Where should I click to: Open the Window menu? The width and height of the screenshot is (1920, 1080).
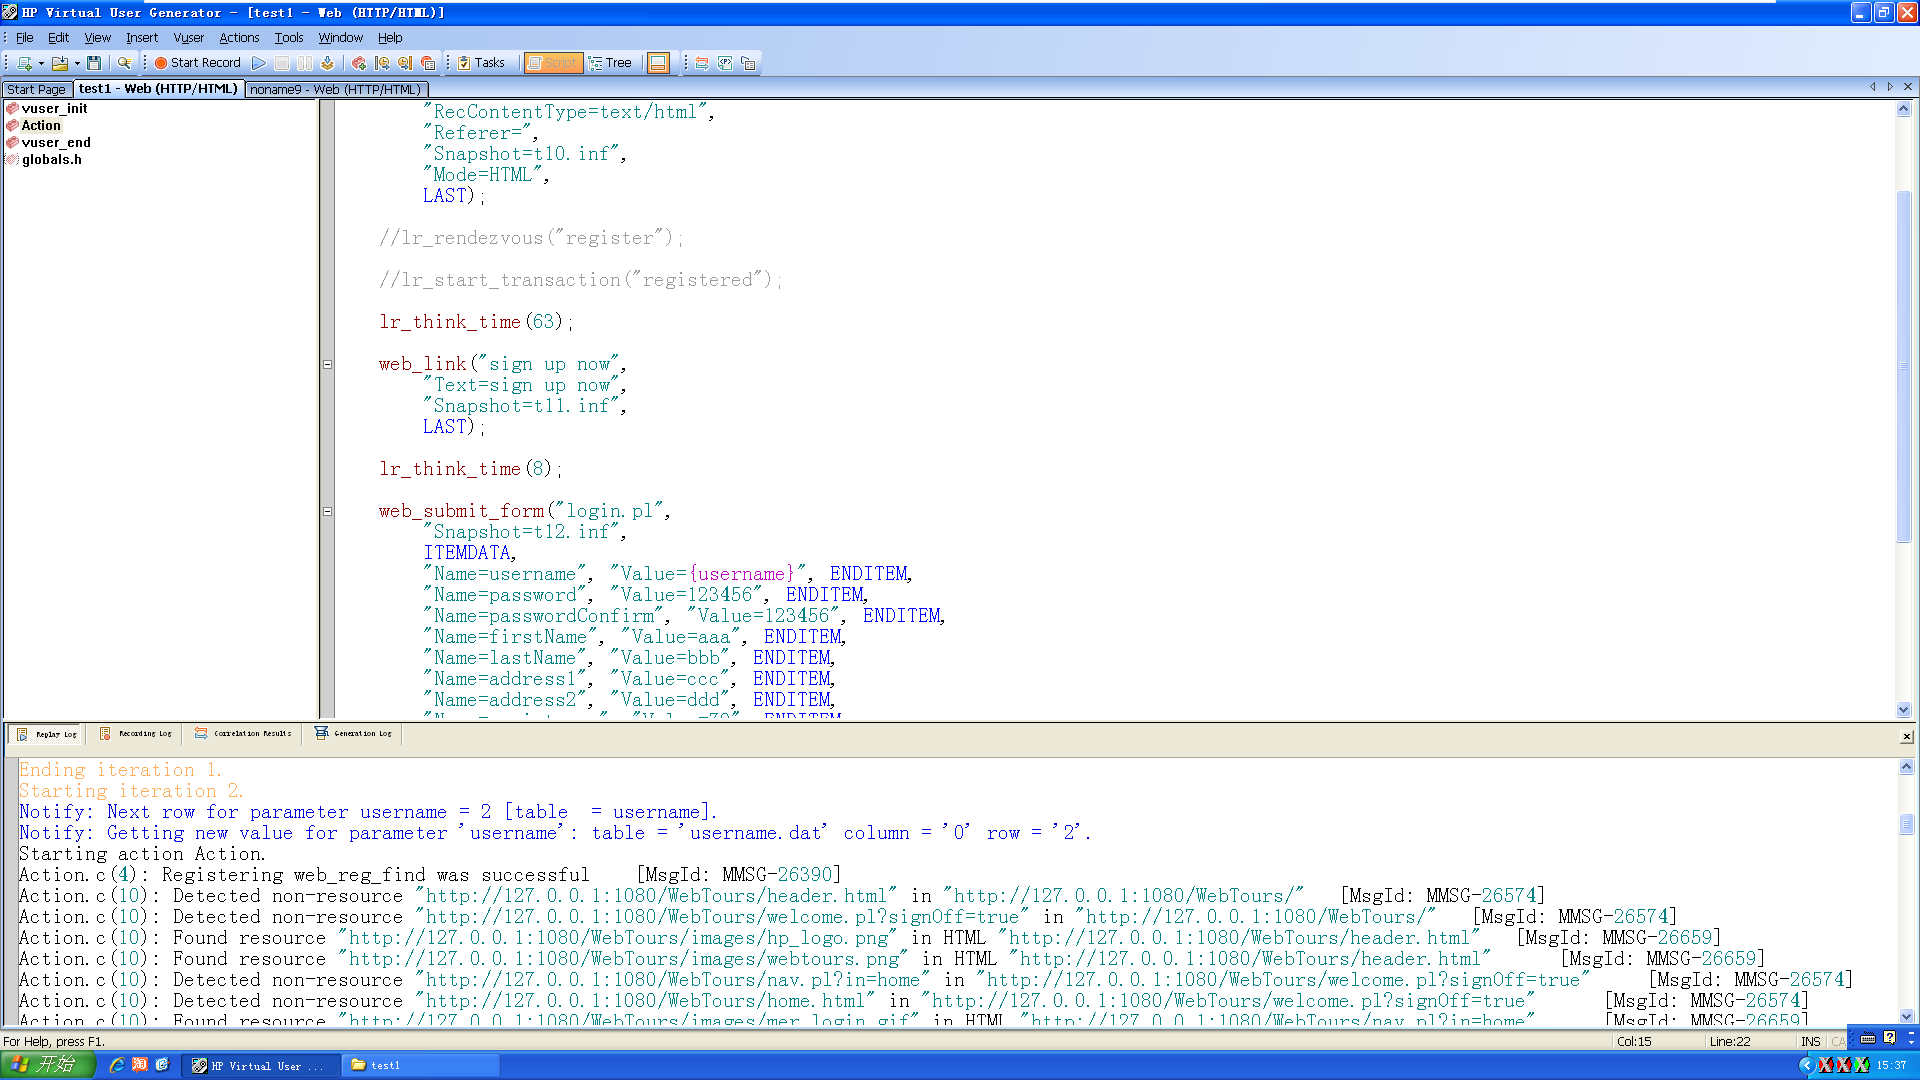(x=341, y=38)
